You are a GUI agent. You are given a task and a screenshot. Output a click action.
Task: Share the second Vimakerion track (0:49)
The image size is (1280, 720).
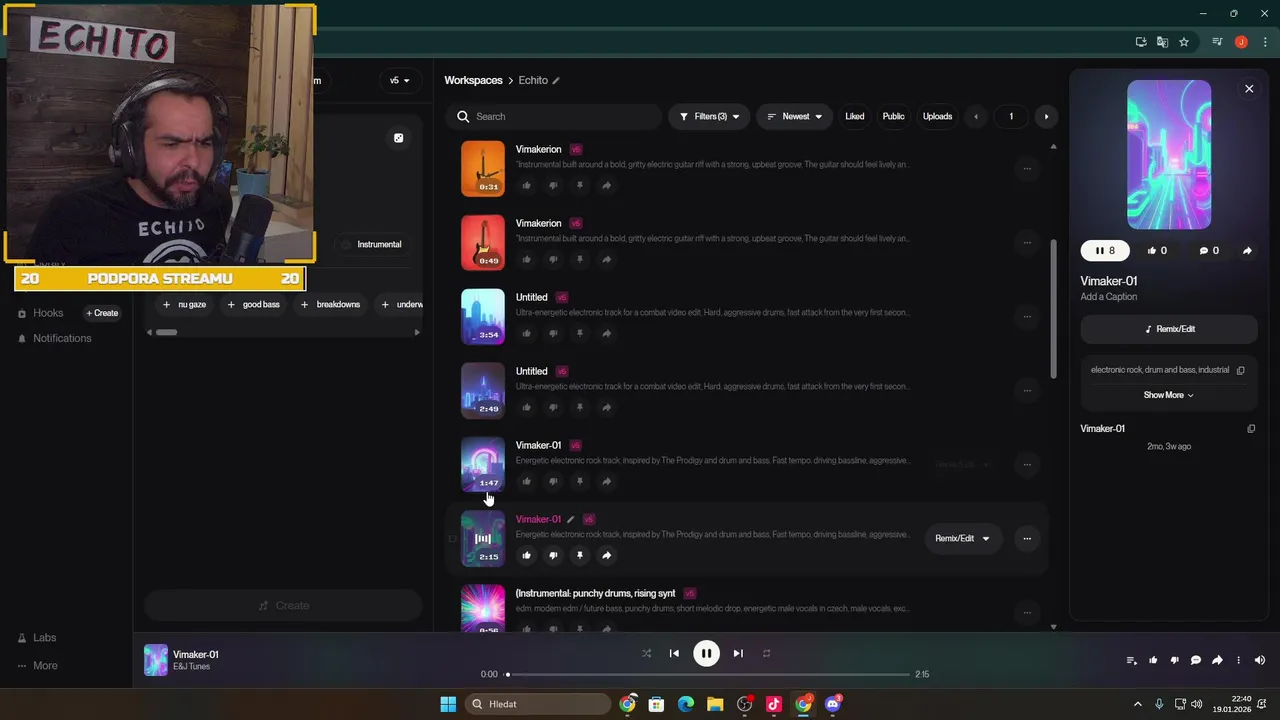606,259
